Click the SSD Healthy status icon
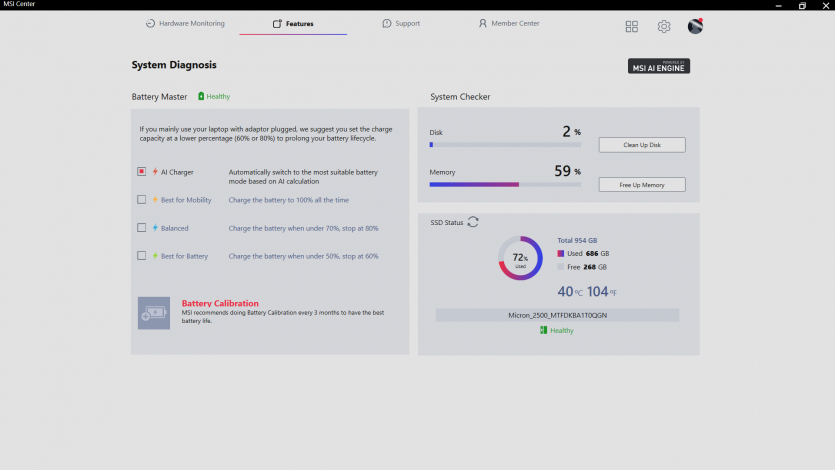Image resolution: width=835 pixels, height=470 pixels. point(544,330)
